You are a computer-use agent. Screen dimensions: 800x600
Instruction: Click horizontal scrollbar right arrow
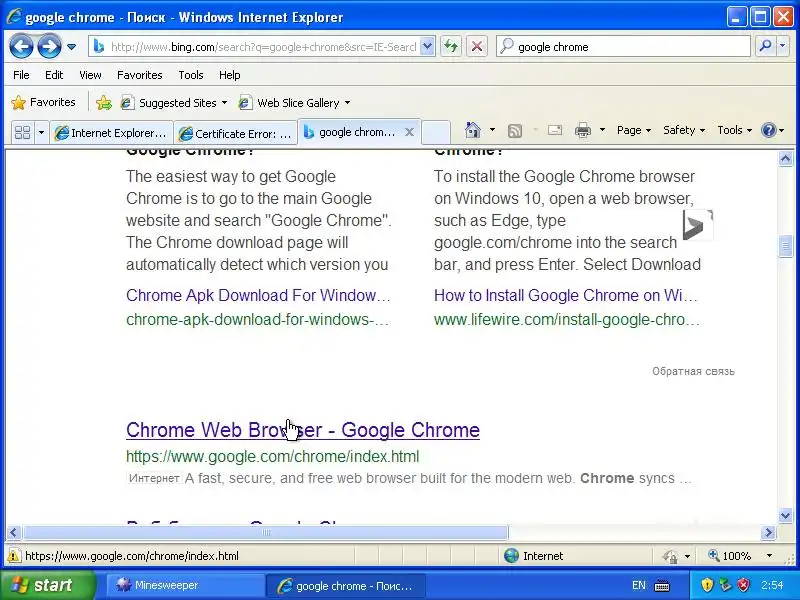point(768,533)
